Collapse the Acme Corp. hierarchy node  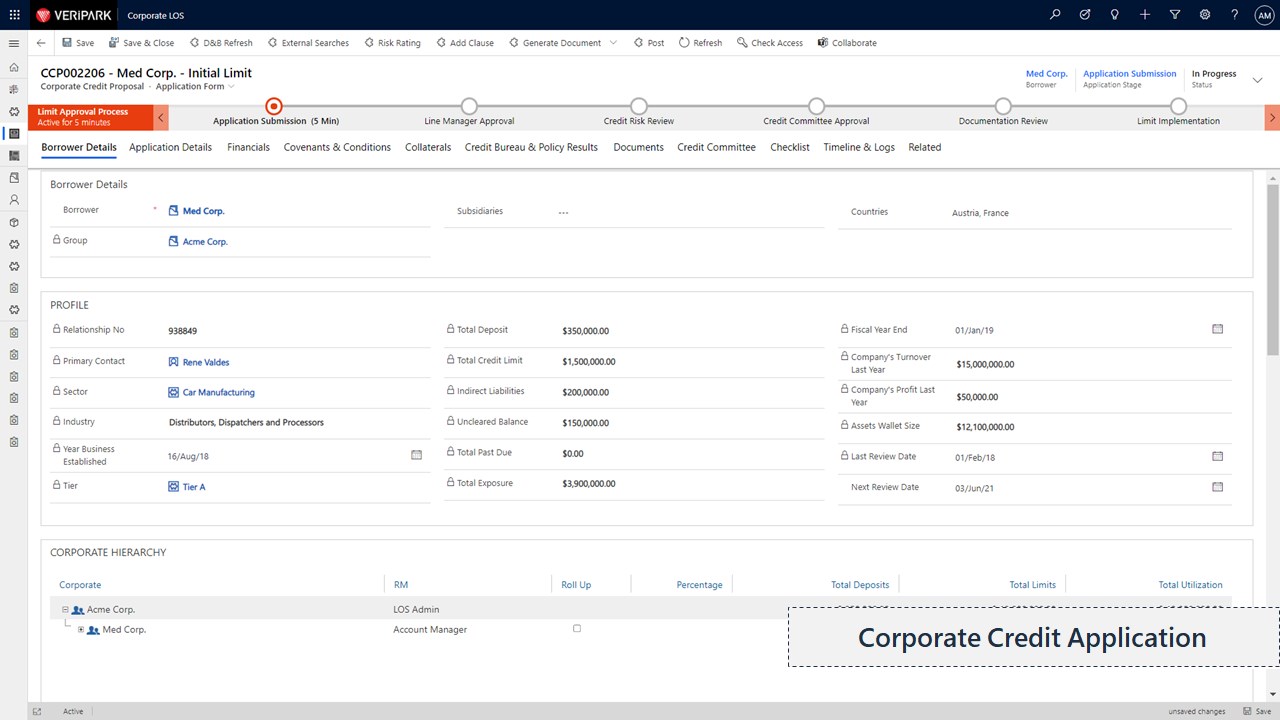click(x=65, y=609)
